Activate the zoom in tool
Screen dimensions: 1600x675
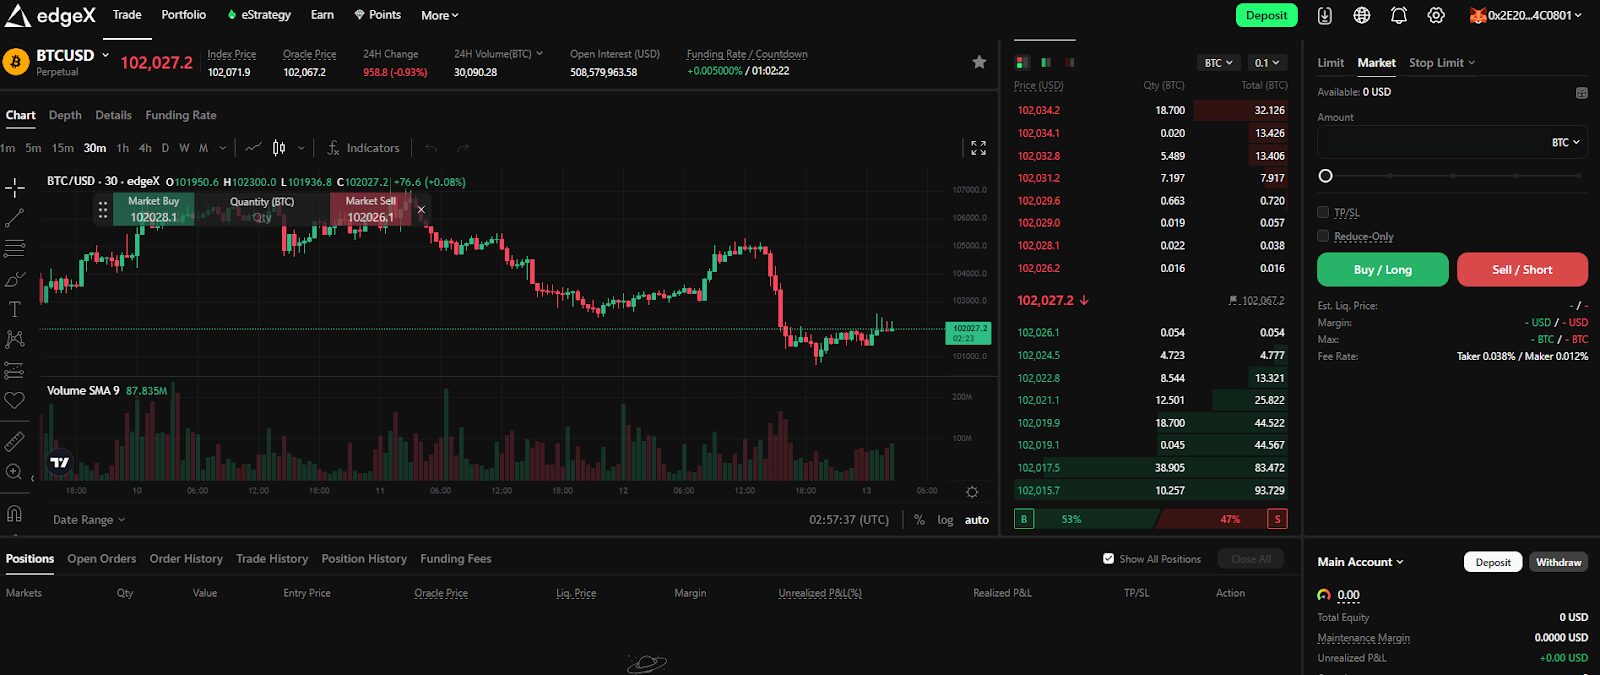pyautogui.click(x=15, y=472)
